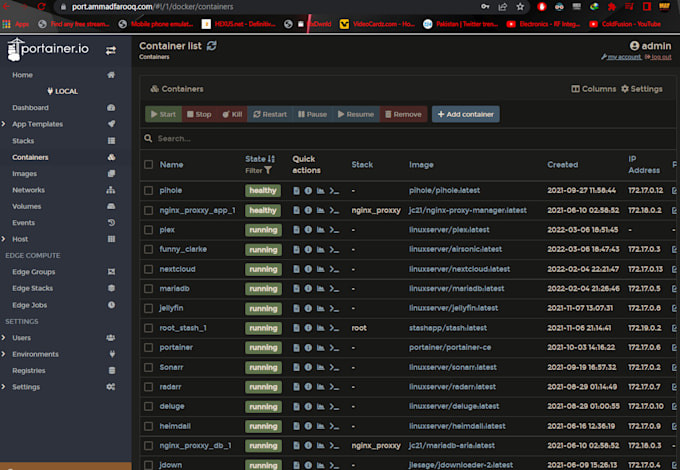Click the Dashboard gauge icon in sidebar
Viewport: 680px width, 470px height.
111,108
